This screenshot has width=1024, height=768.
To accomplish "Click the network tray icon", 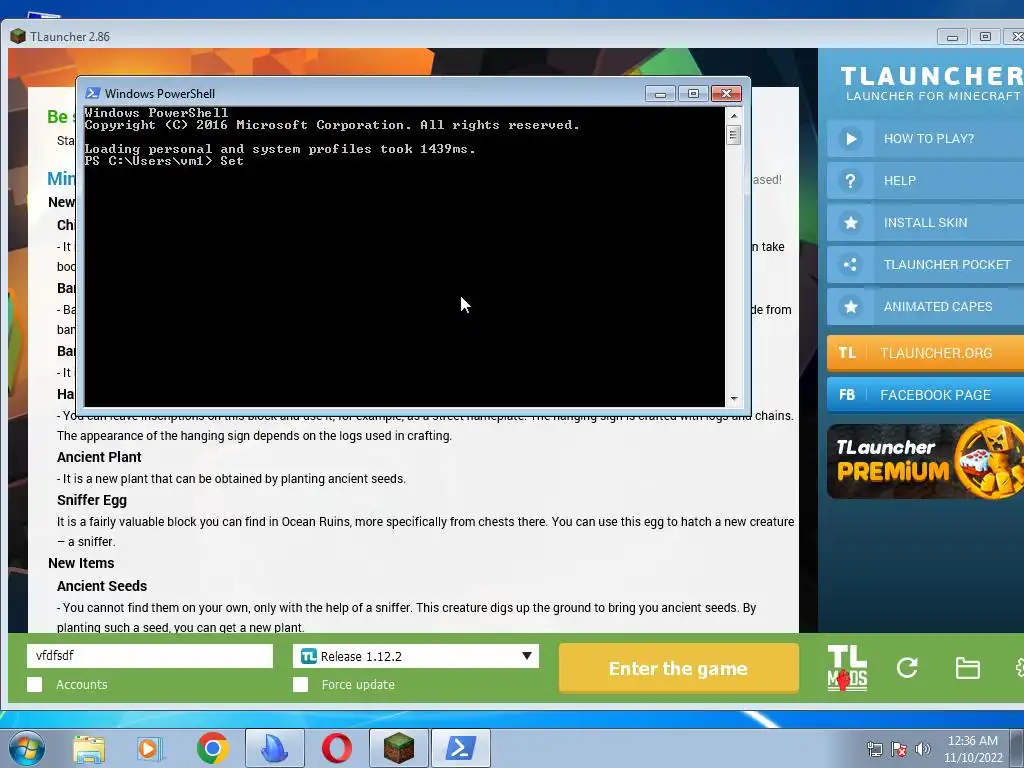I will click(874, 749).
